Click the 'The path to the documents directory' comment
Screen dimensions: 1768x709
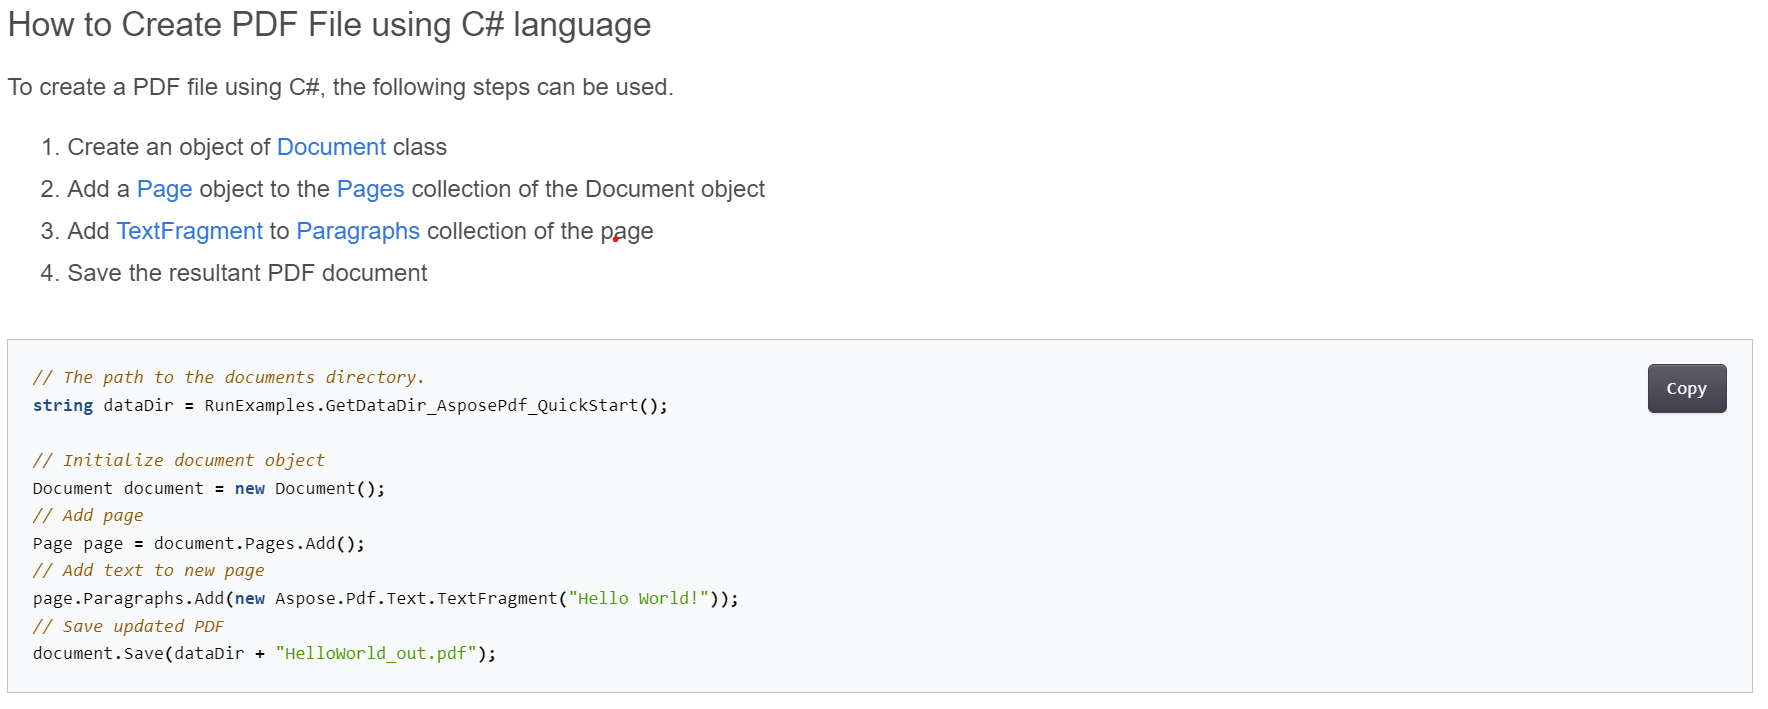tap(228, 377)
